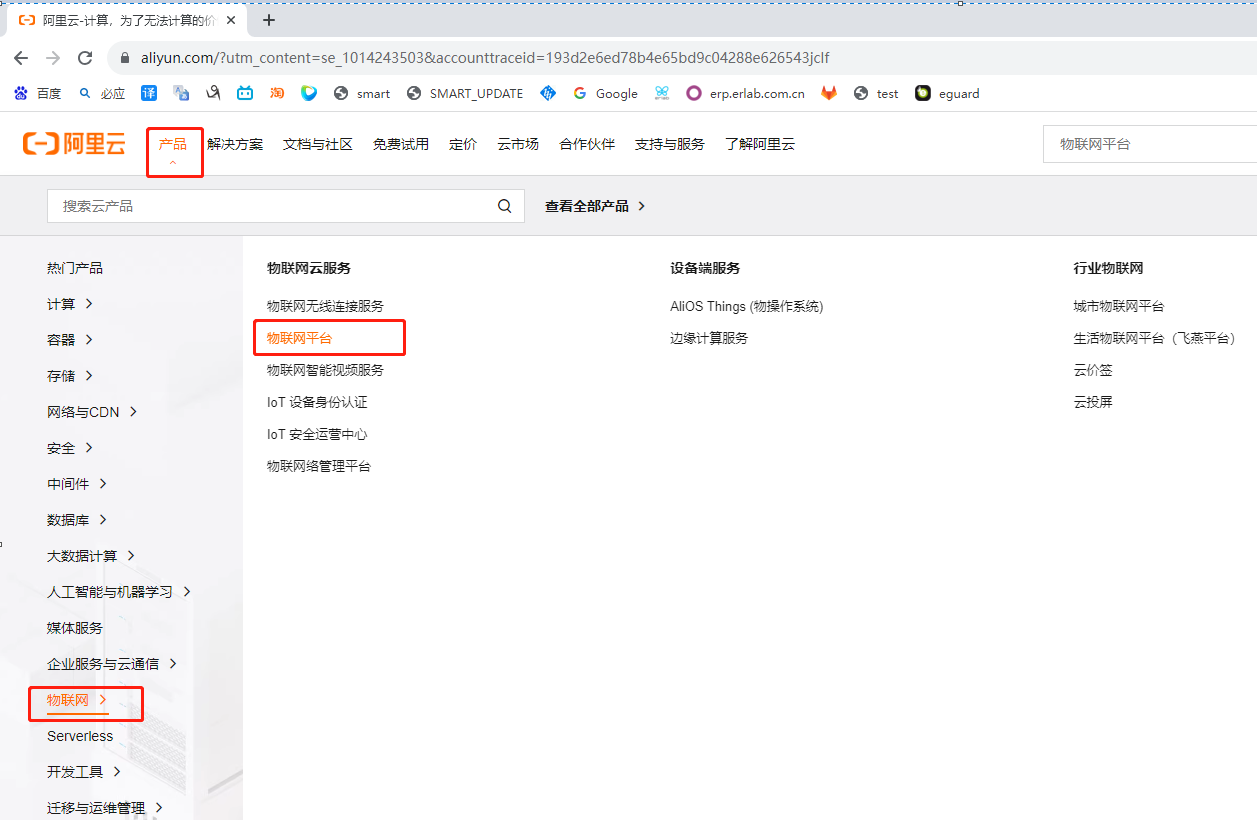
Task: Click the browser forward arrow
Action: click(x=53, y=58)
